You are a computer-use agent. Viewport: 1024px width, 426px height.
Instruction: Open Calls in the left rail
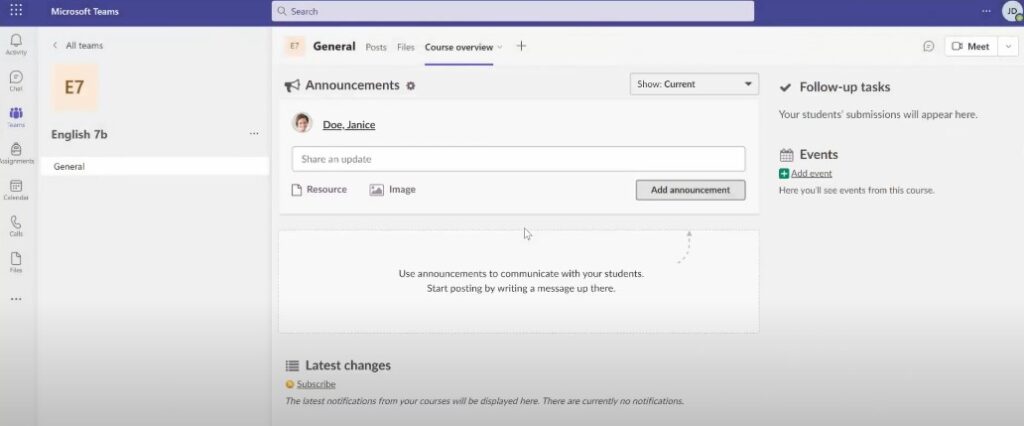[16, 226]
